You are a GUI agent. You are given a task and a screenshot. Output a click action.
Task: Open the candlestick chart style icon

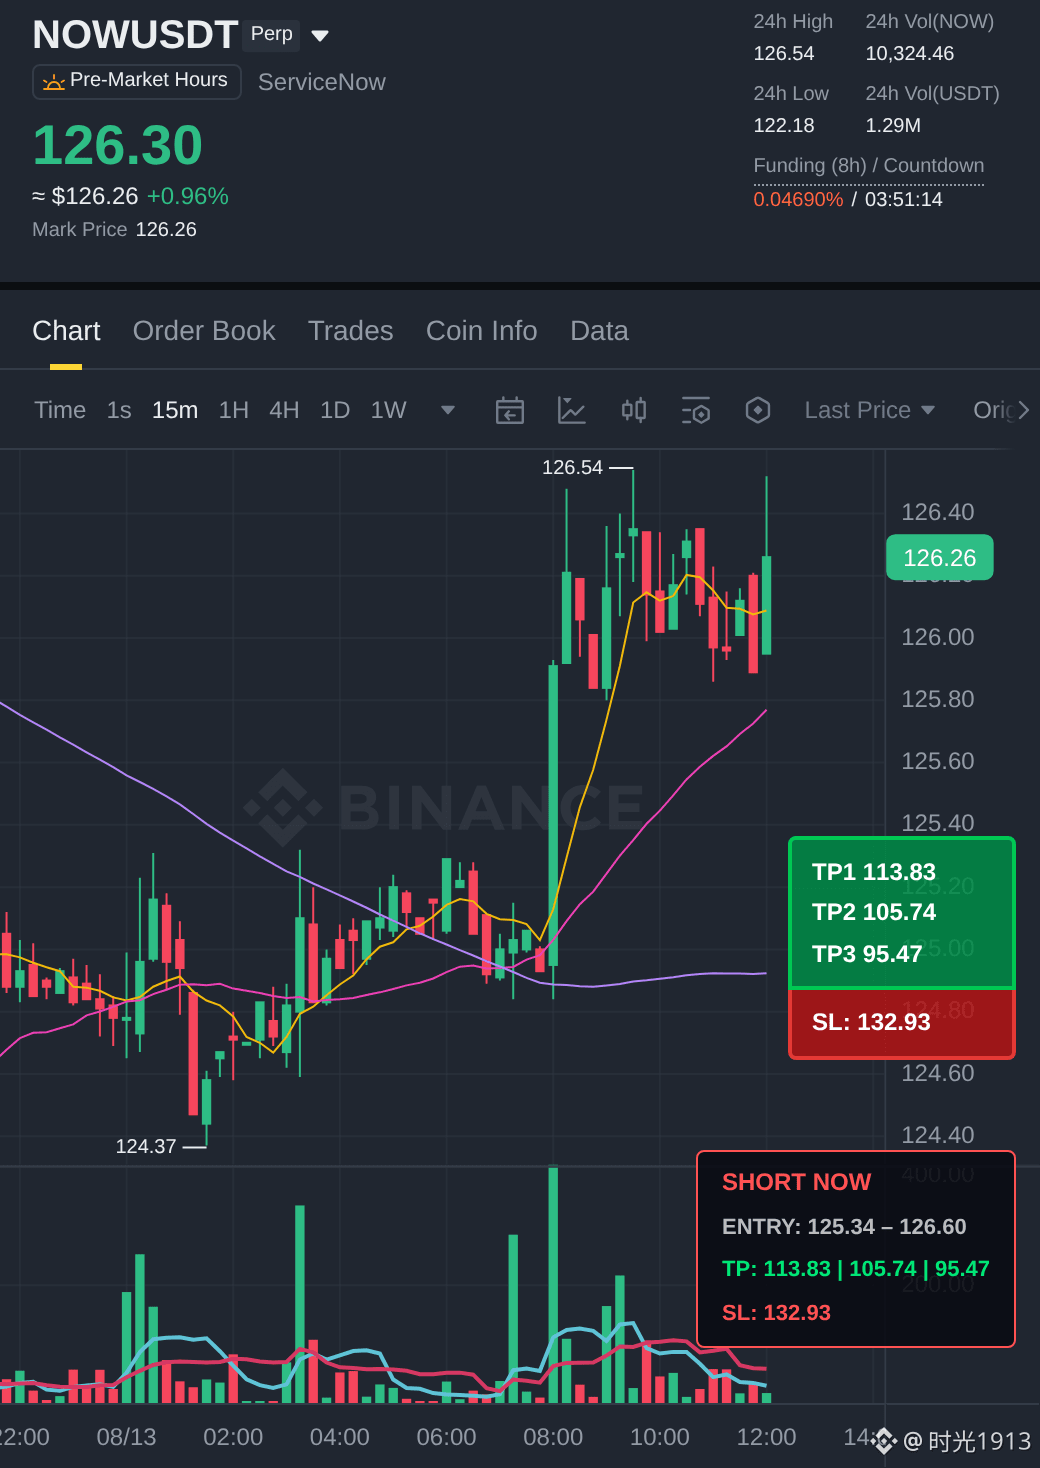634,410
